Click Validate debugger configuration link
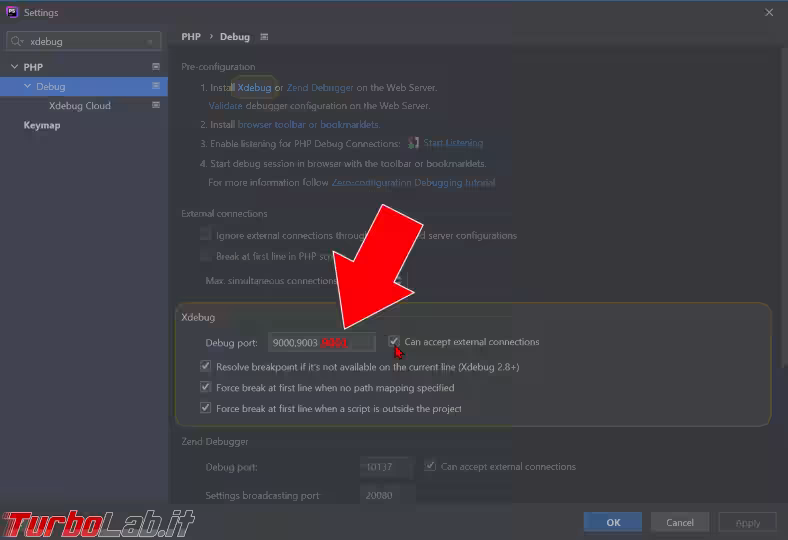 (226, 105)
